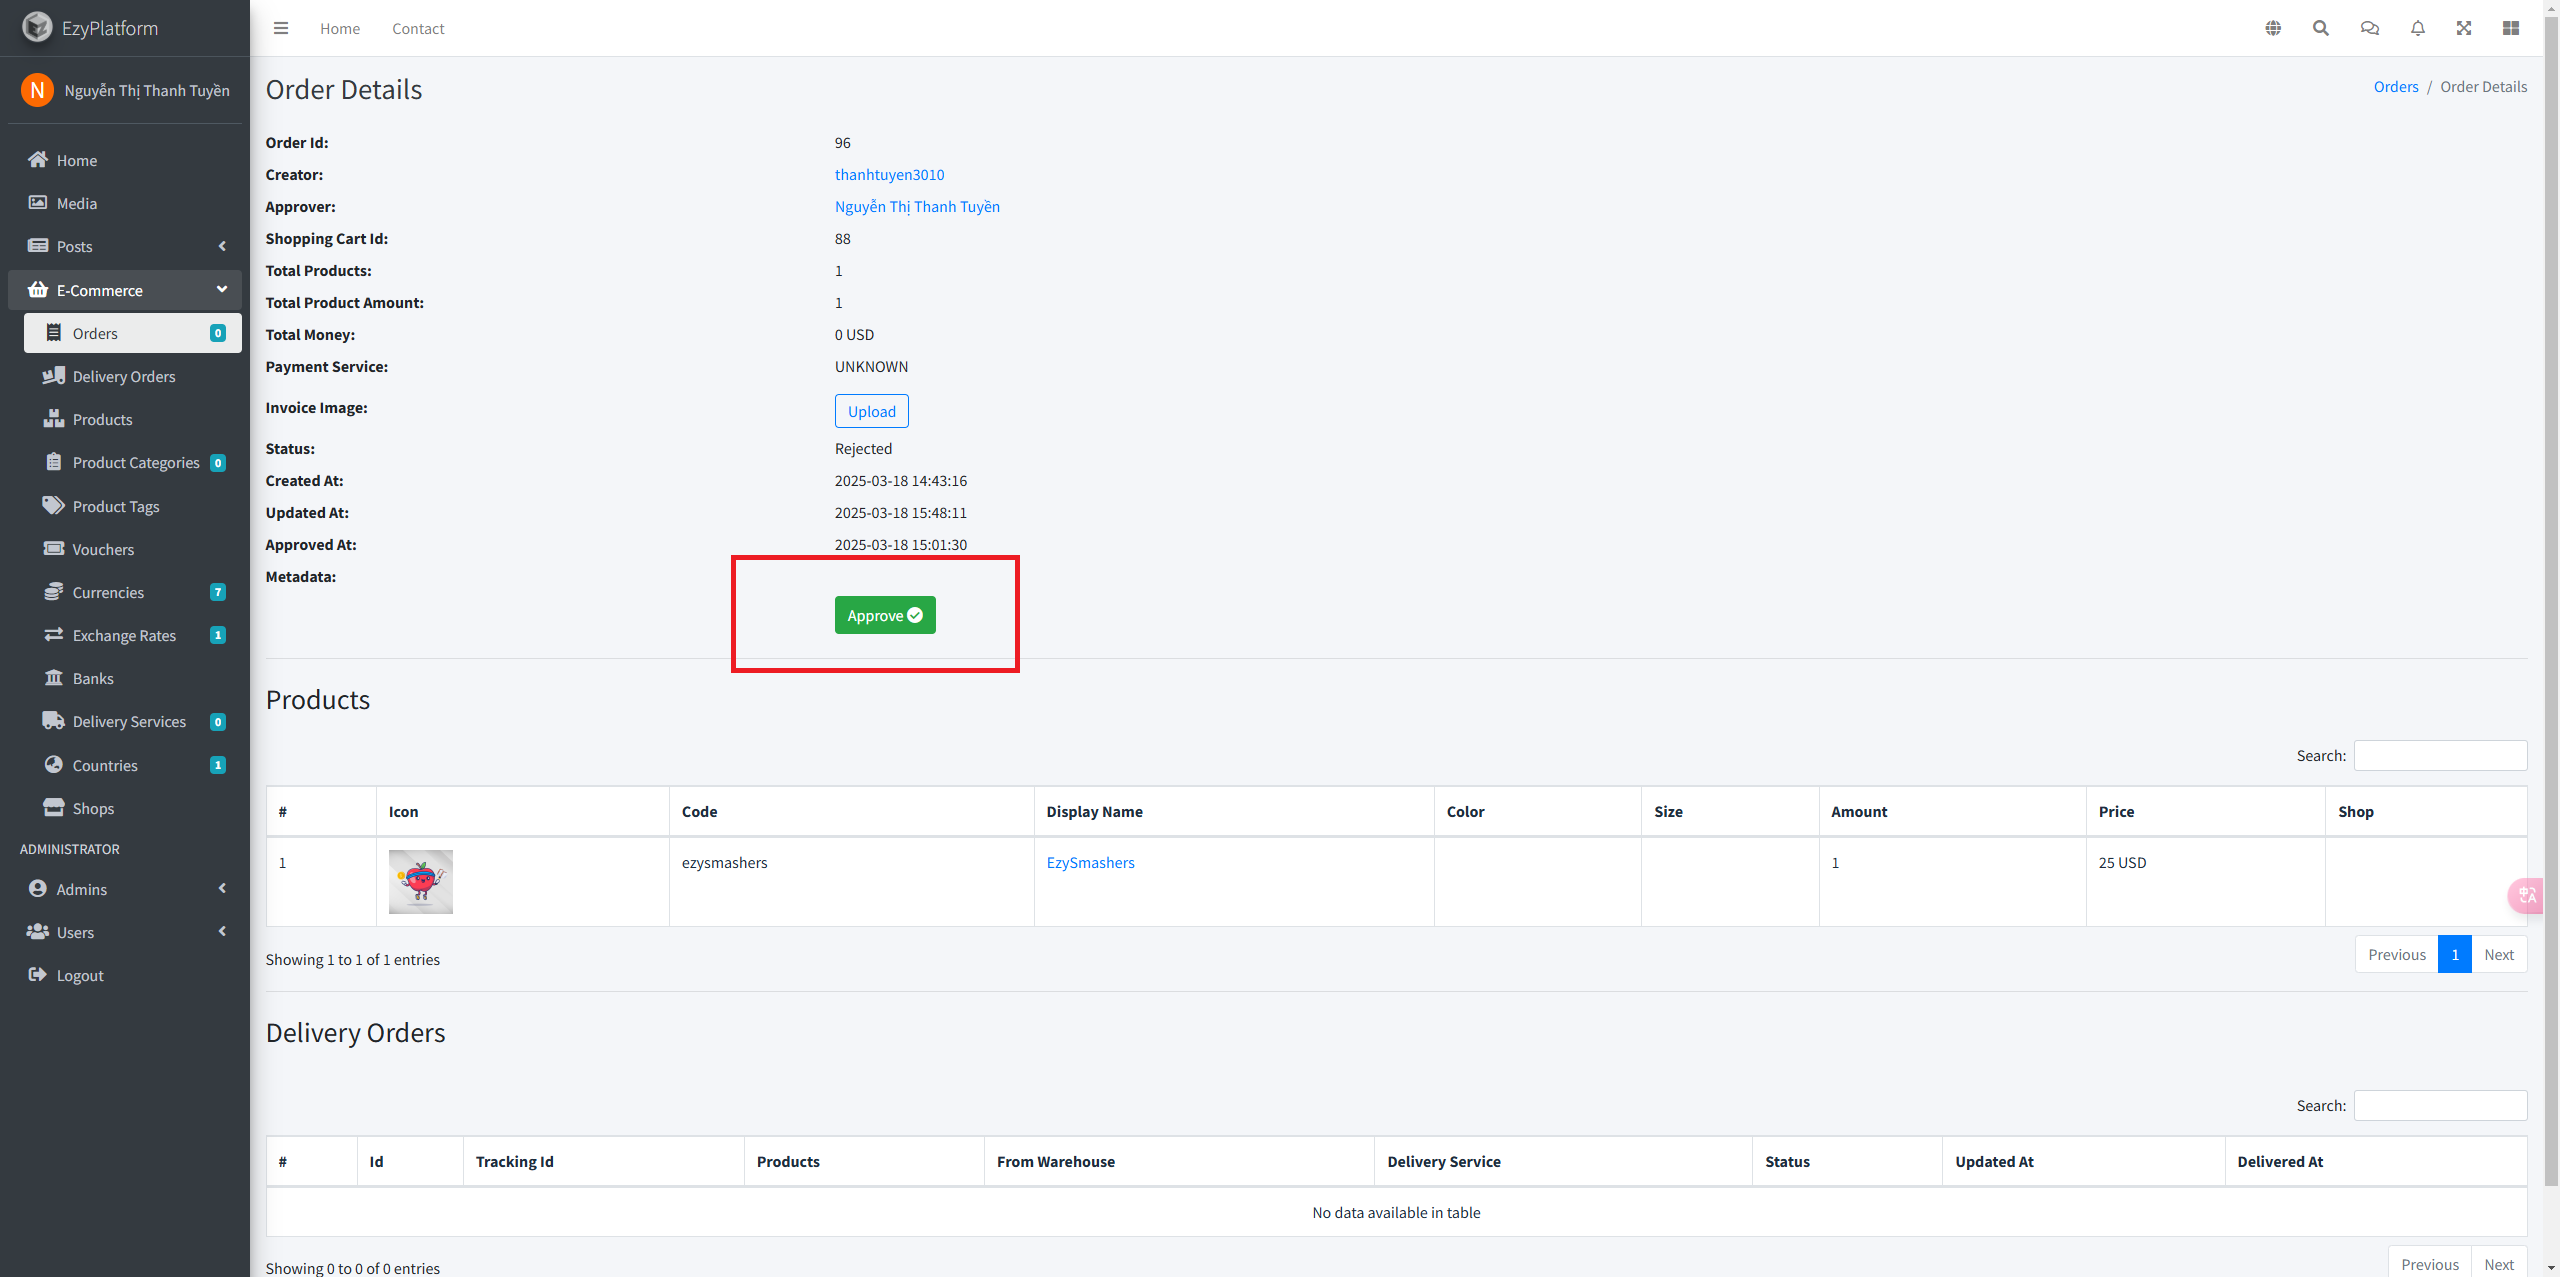Click the Exchange Rates arrows icon
2560x1277 pixels.
click(x=54, y=635)
